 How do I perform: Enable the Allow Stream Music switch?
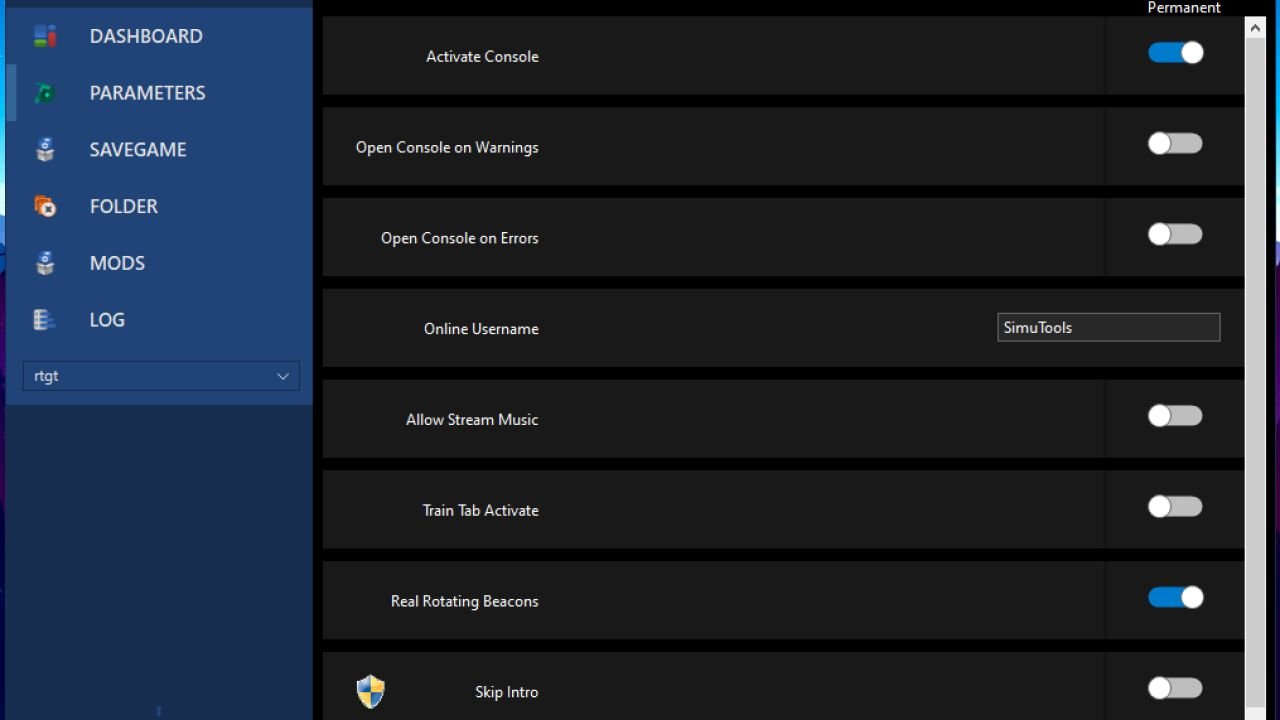1175,416
